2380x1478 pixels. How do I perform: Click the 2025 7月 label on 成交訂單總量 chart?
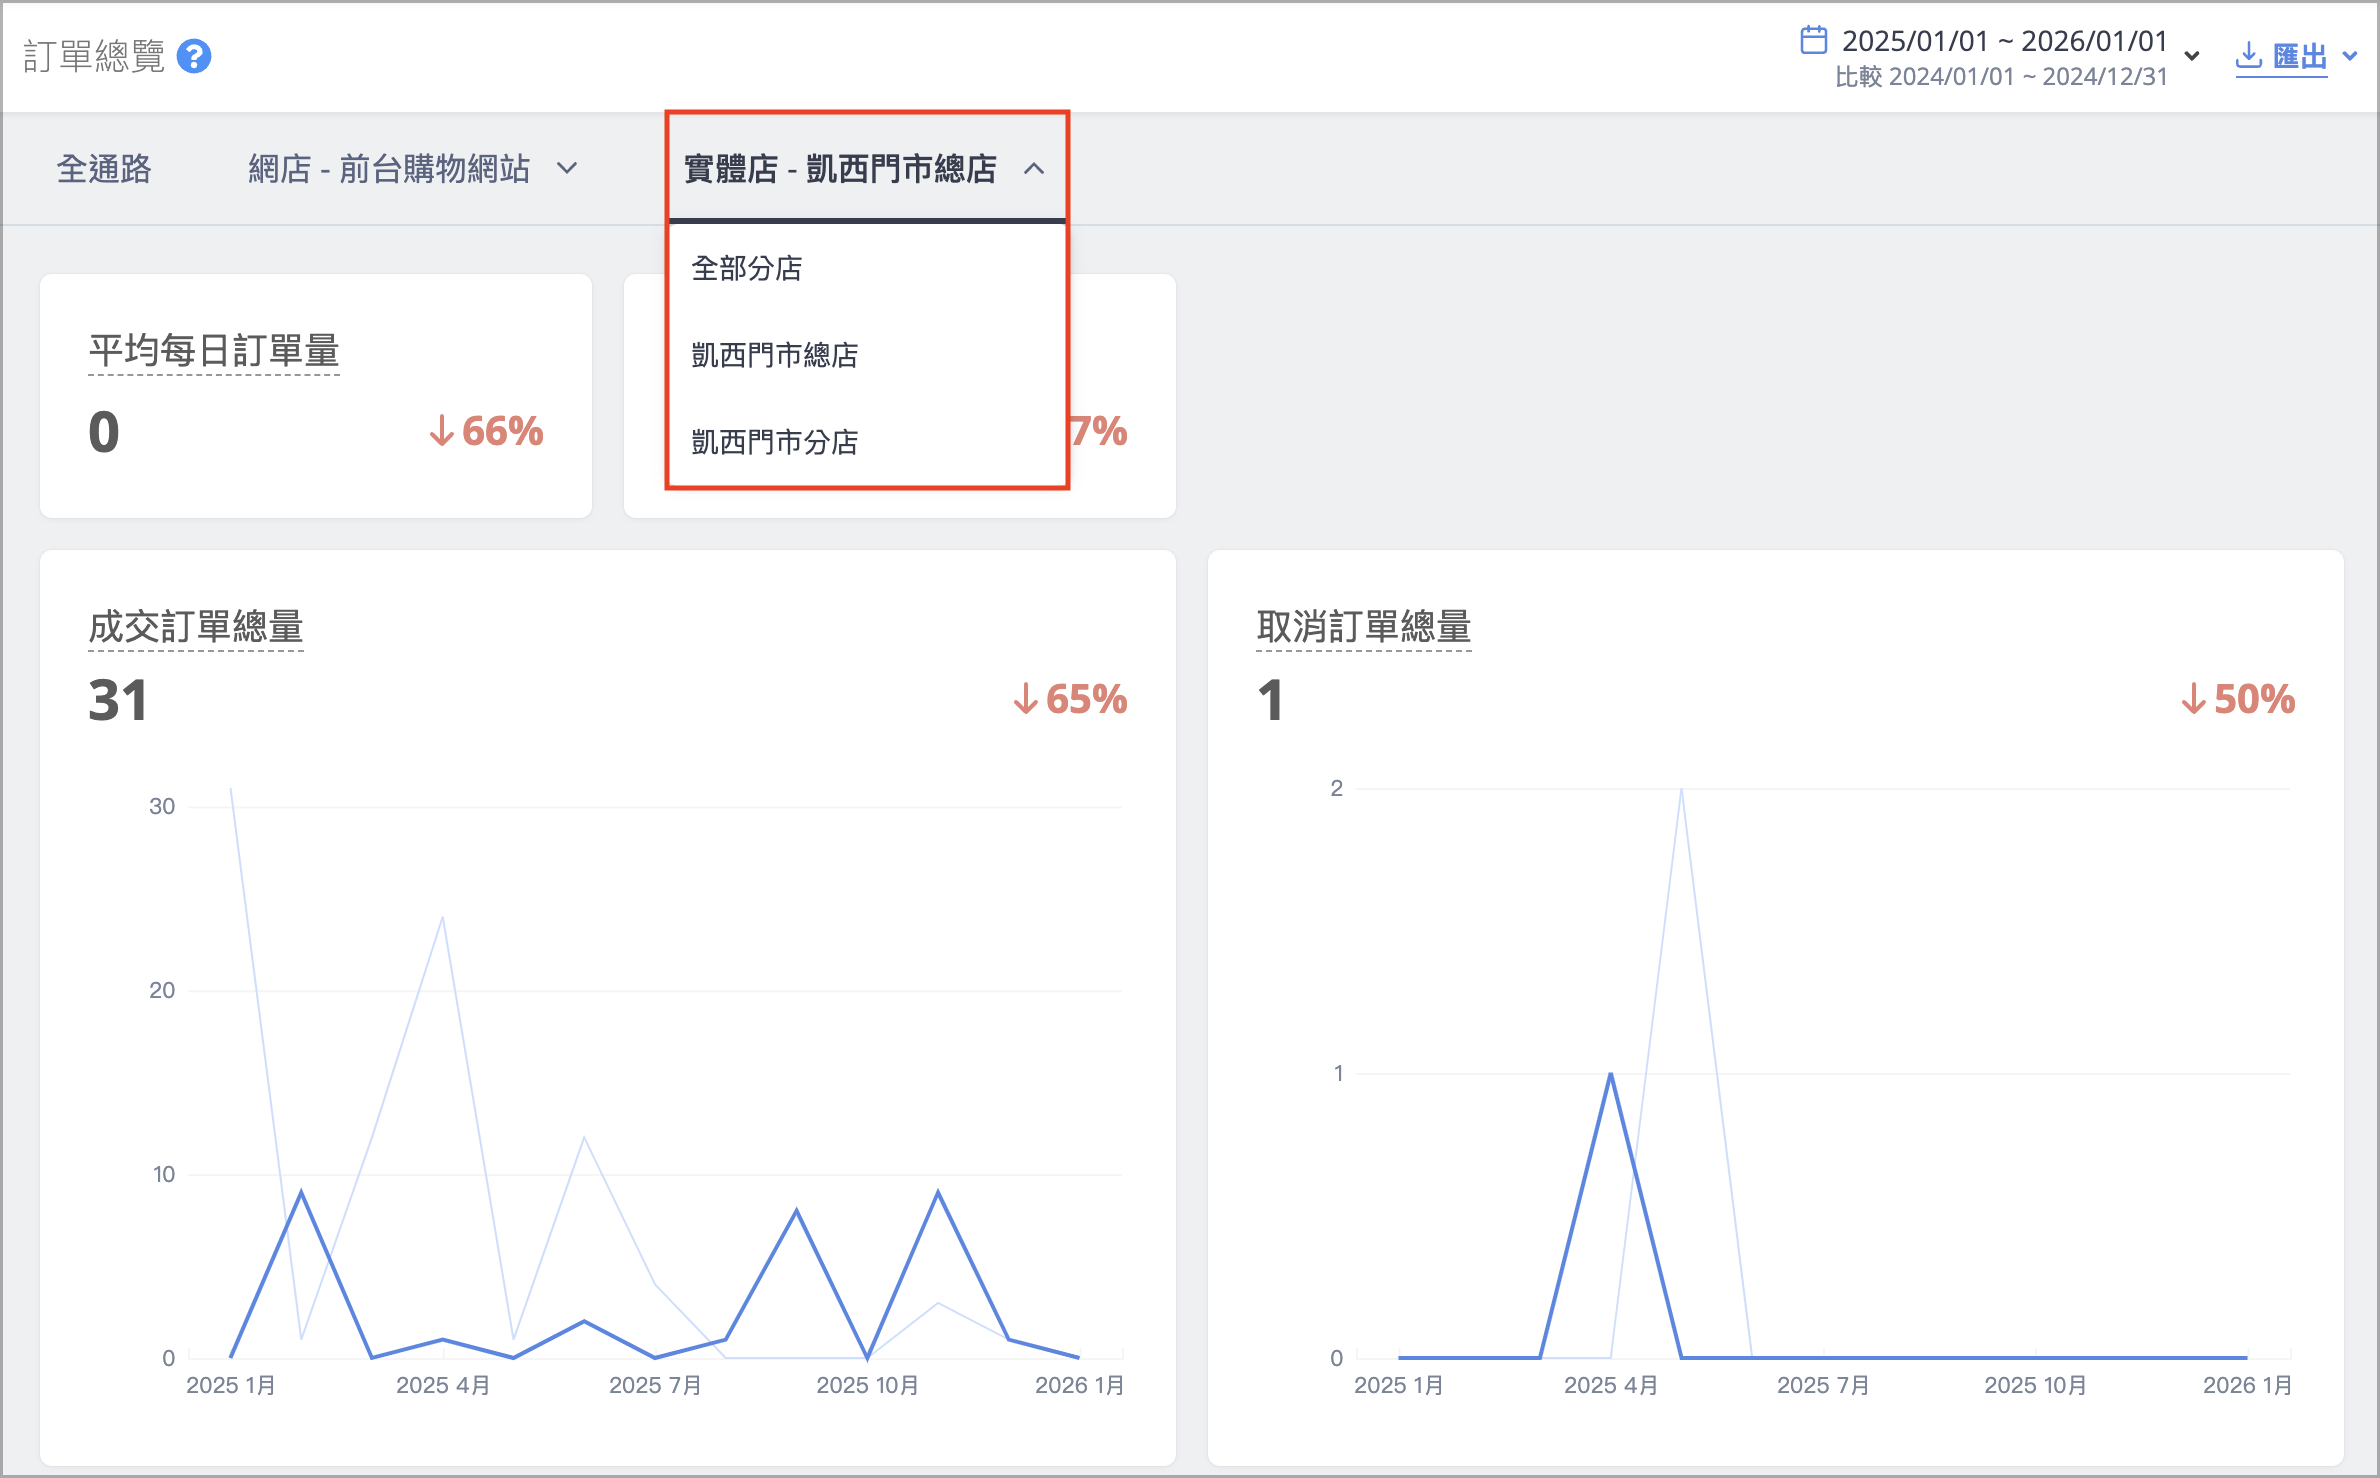655,1385
